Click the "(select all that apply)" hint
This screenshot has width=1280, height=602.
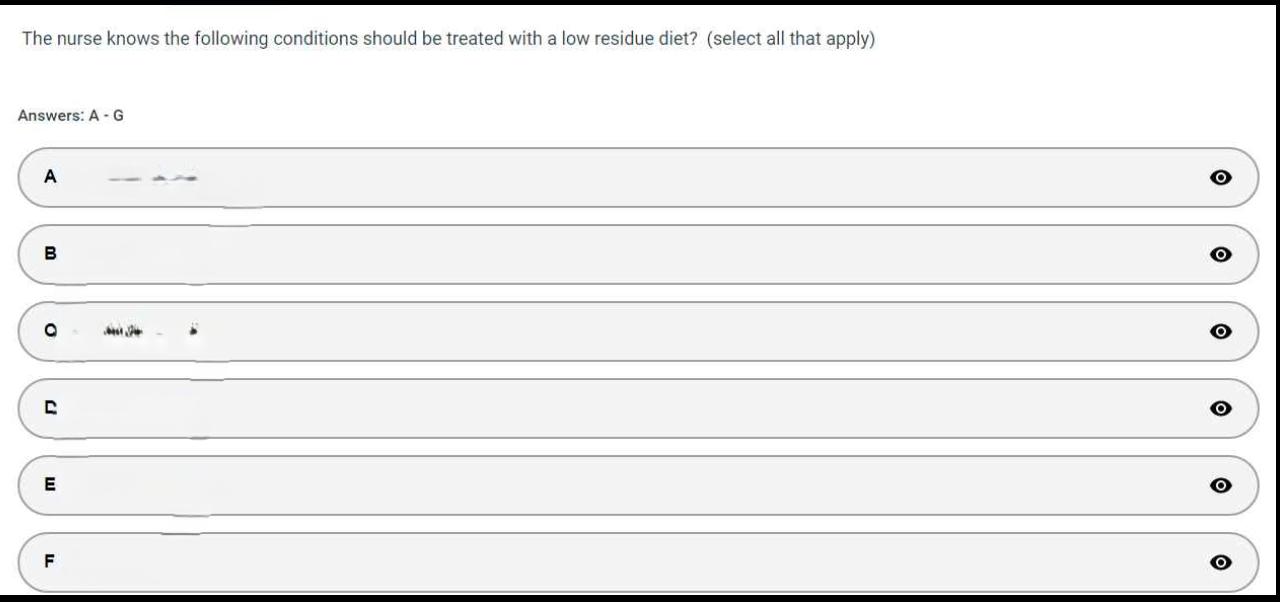(x=790, y=40)
